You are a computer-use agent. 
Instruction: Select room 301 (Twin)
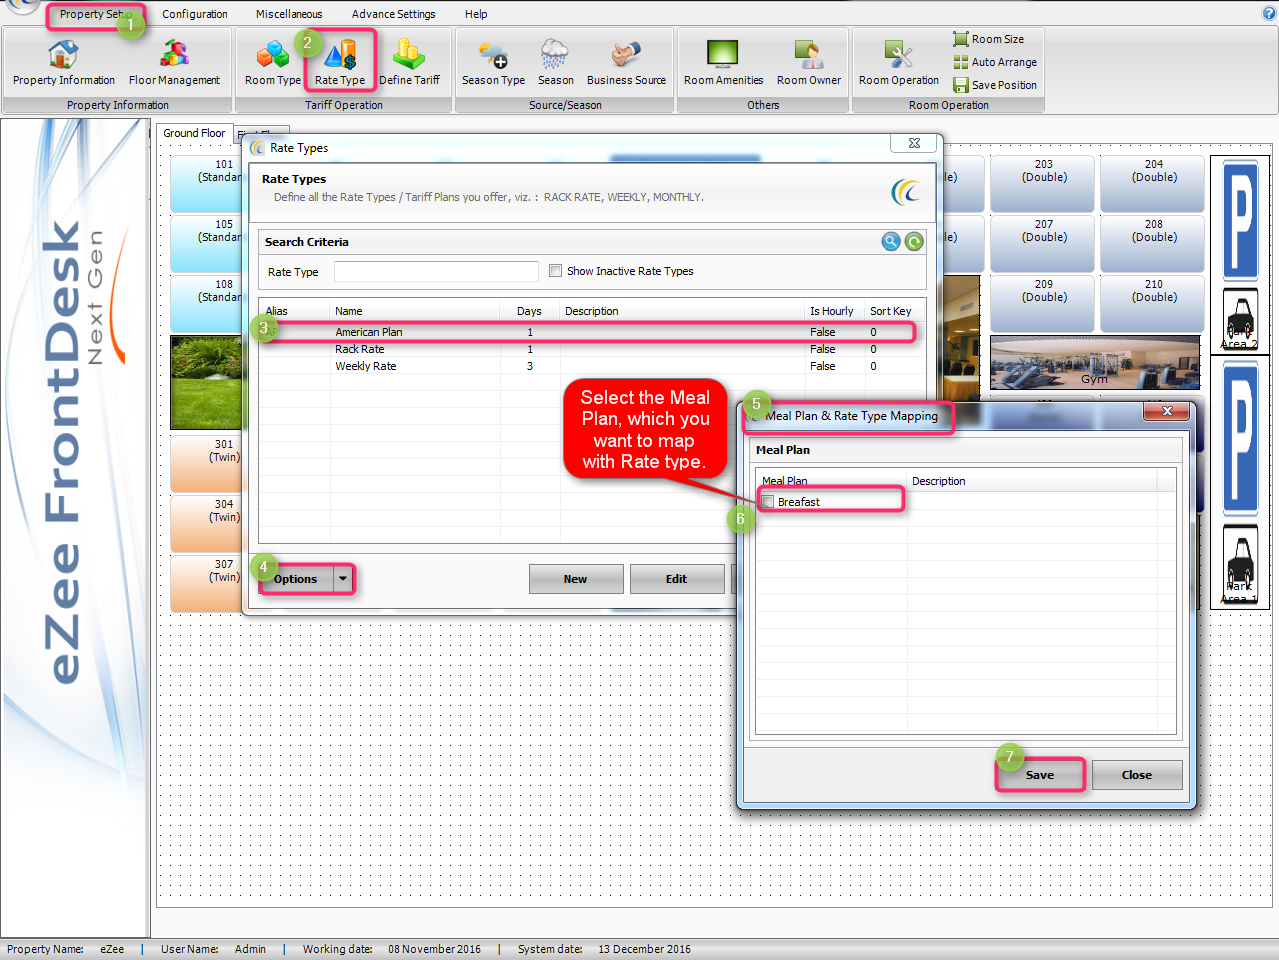tap(207, 462)
